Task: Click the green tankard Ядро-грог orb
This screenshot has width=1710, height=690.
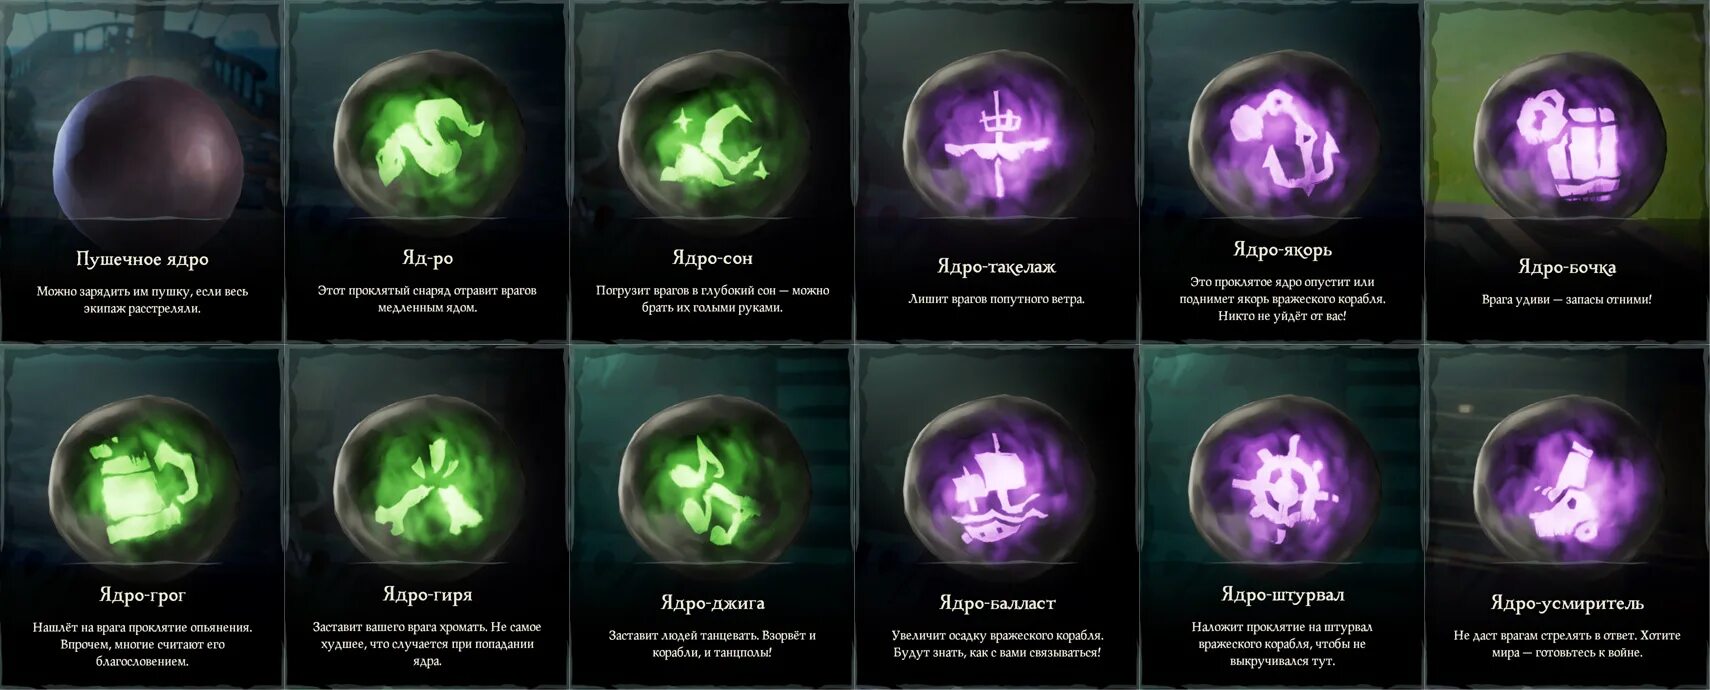Action: (x=143, y=482)
